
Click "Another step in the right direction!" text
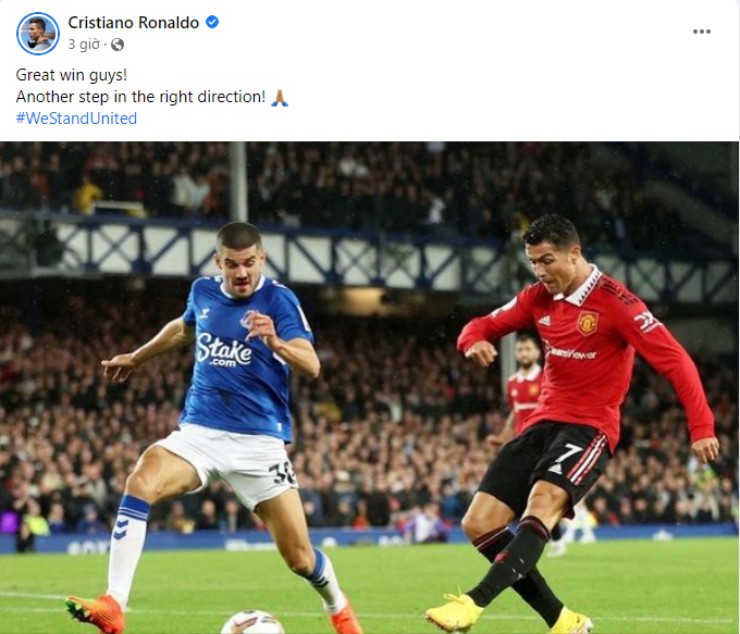click(x=141, y=97)
